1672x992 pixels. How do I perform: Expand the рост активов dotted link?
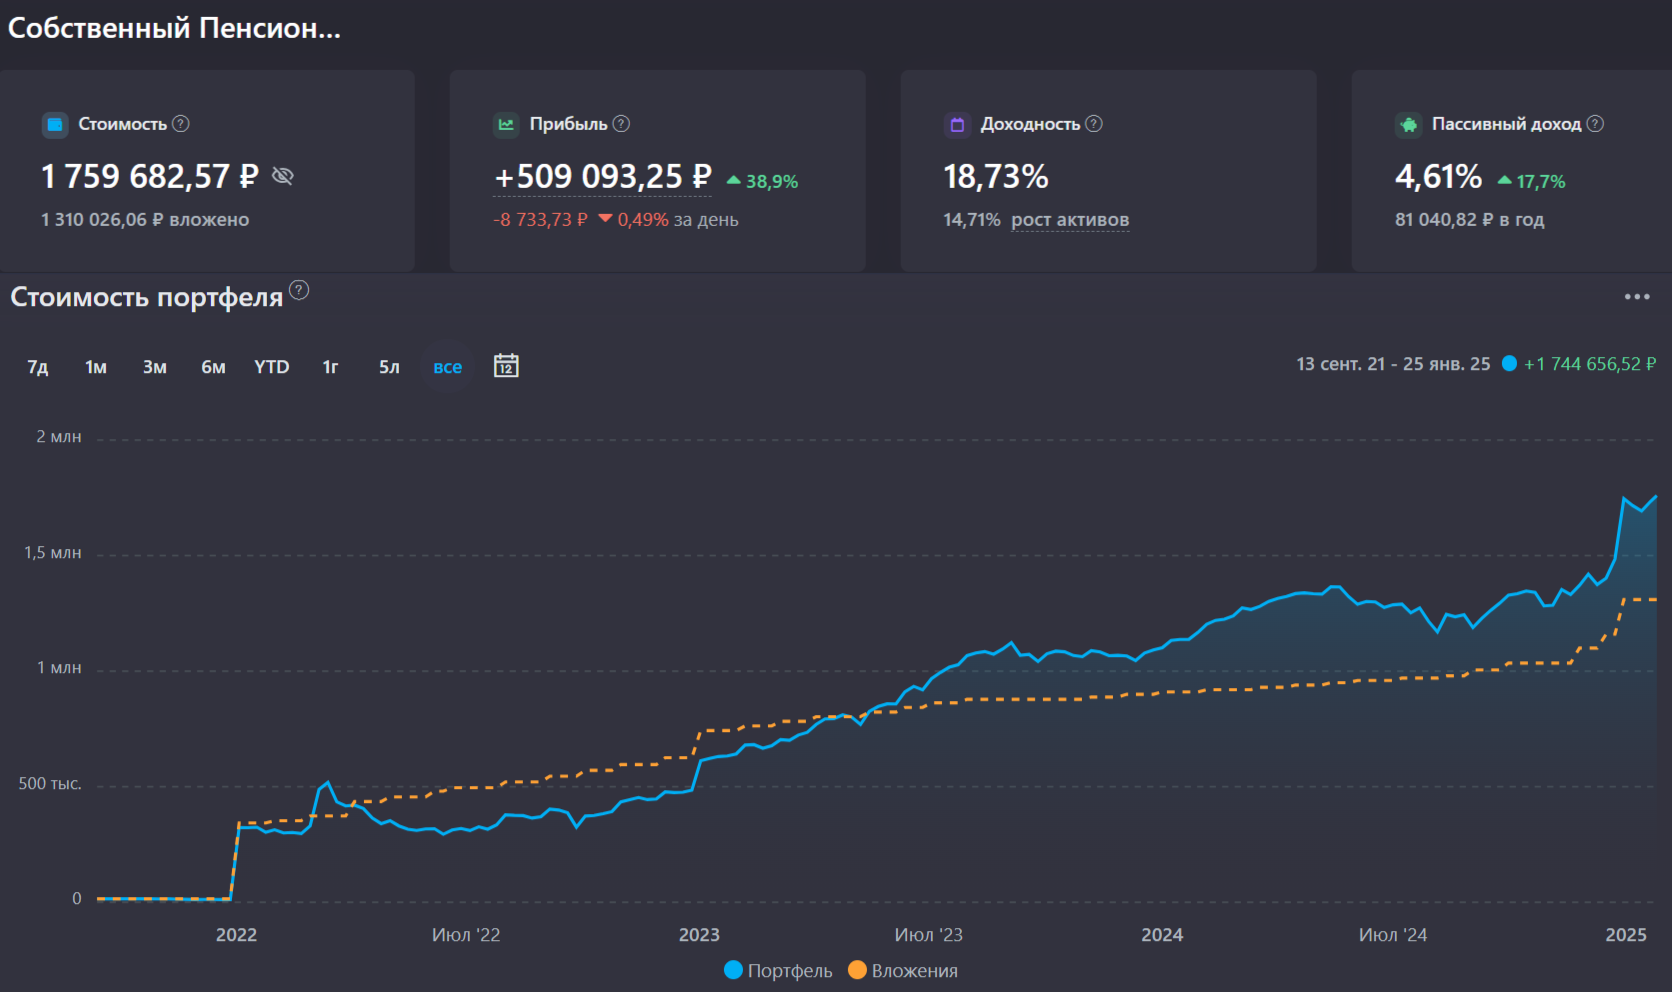[1069, 220]
